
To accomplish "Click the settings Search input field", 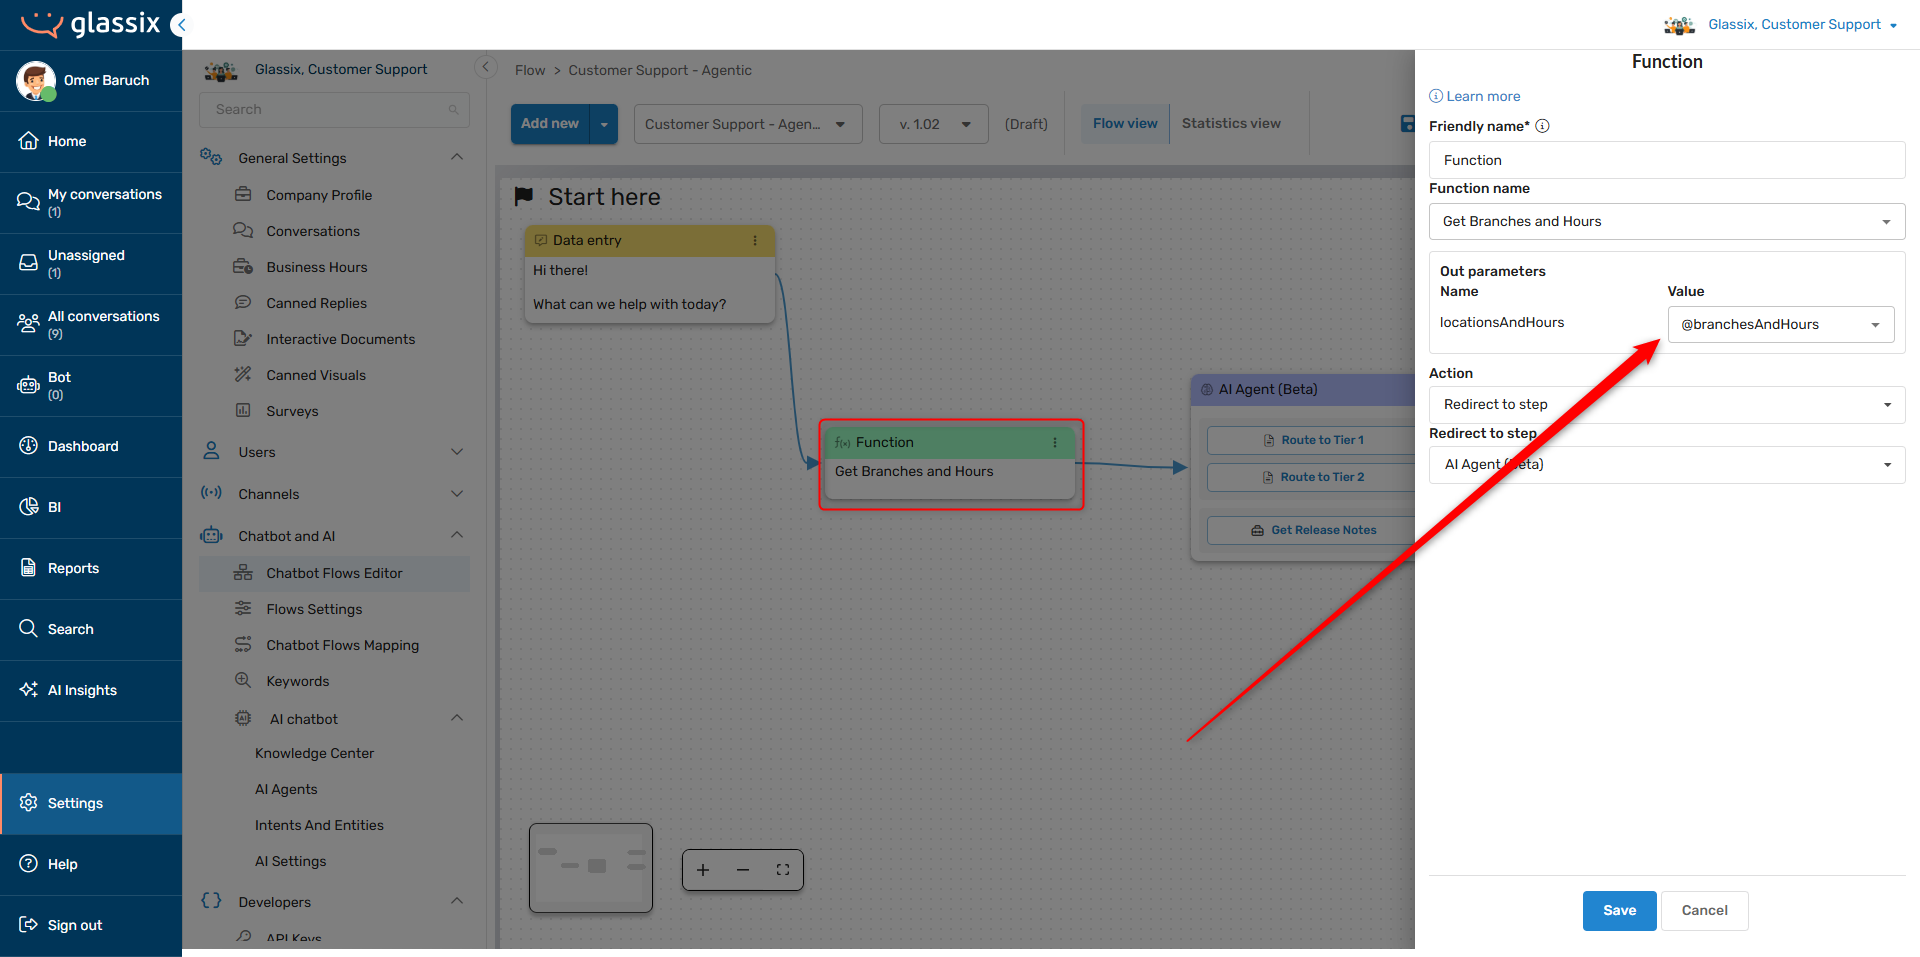I will point(334,110).
